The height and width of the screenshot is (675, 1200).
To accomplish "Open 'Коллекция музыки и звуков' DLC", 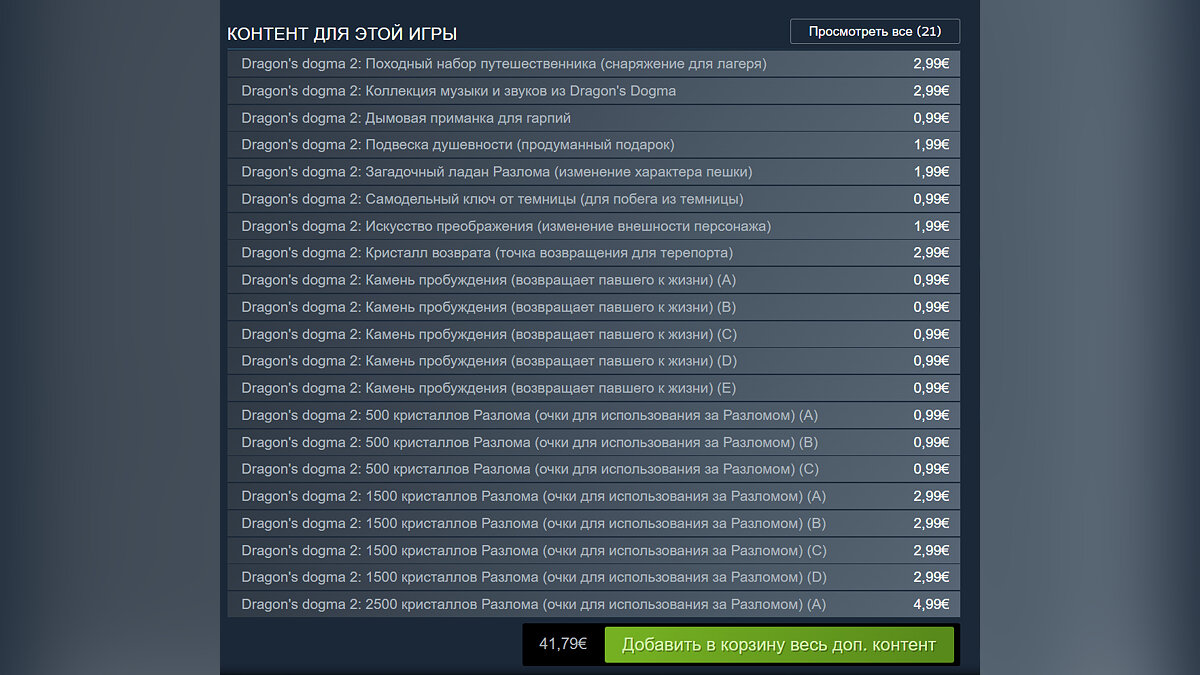I will [x=459, y=91].
